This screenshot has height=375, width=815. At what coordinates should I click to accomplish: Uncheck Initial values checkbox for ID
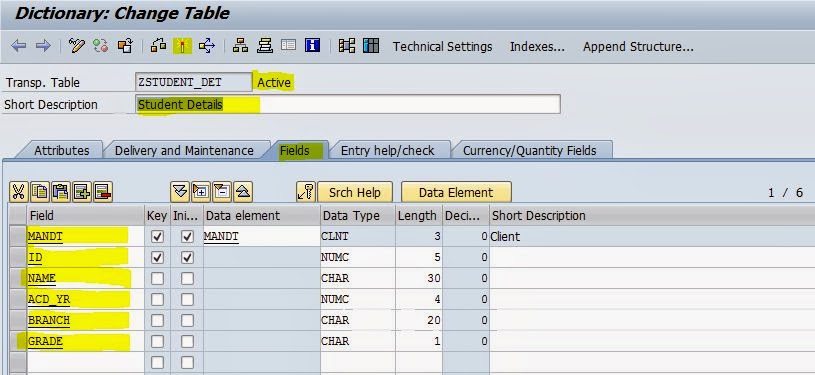[188, 257]
